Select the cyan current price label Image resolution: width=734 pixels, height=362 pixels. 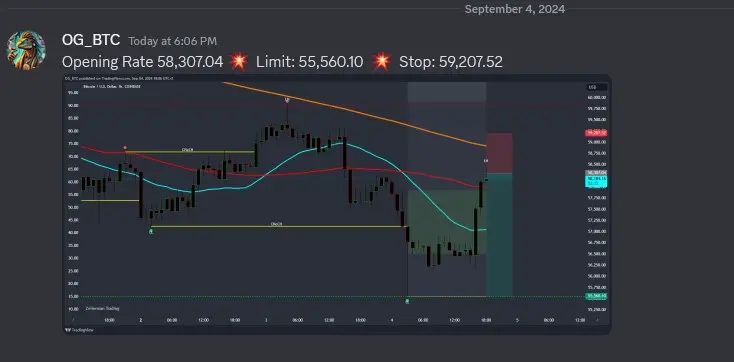pyautogui.click(x=596, y=181)
